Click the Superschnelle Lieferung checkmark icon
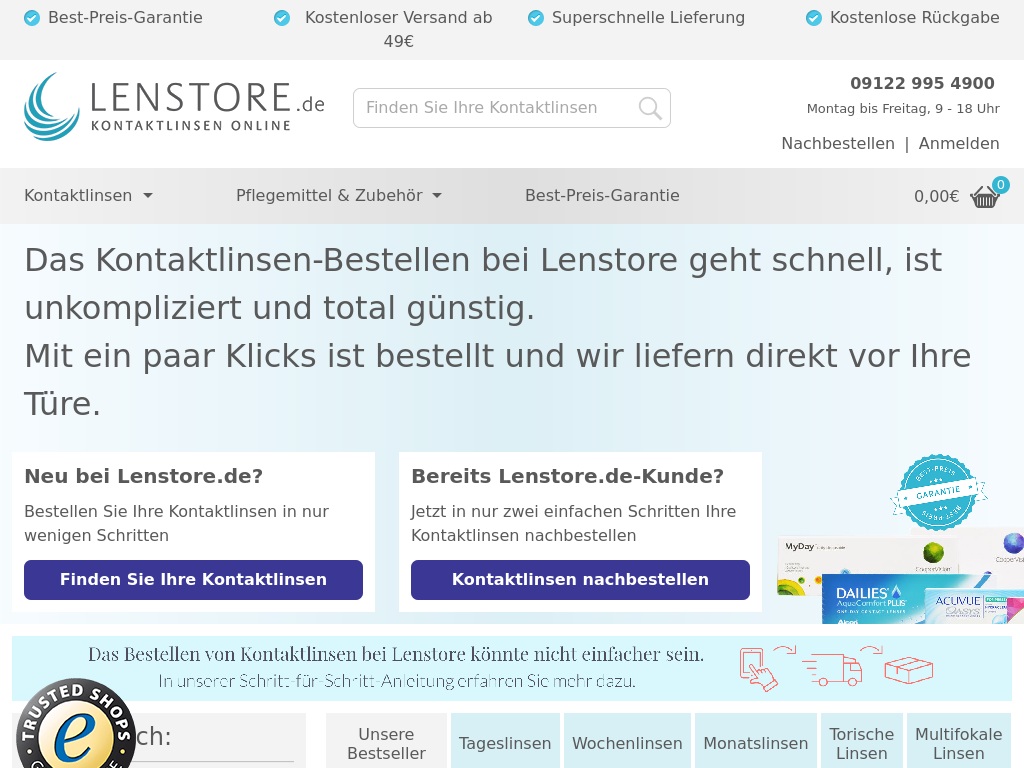The height and width of the screenshot is (768, 1024). [536, 18]
